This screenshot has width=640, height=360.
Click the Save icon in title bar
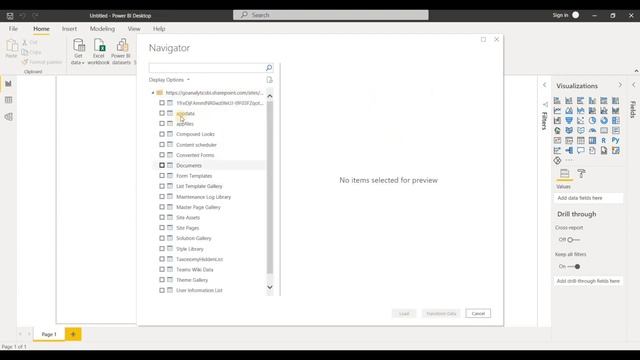coord(10,16)
